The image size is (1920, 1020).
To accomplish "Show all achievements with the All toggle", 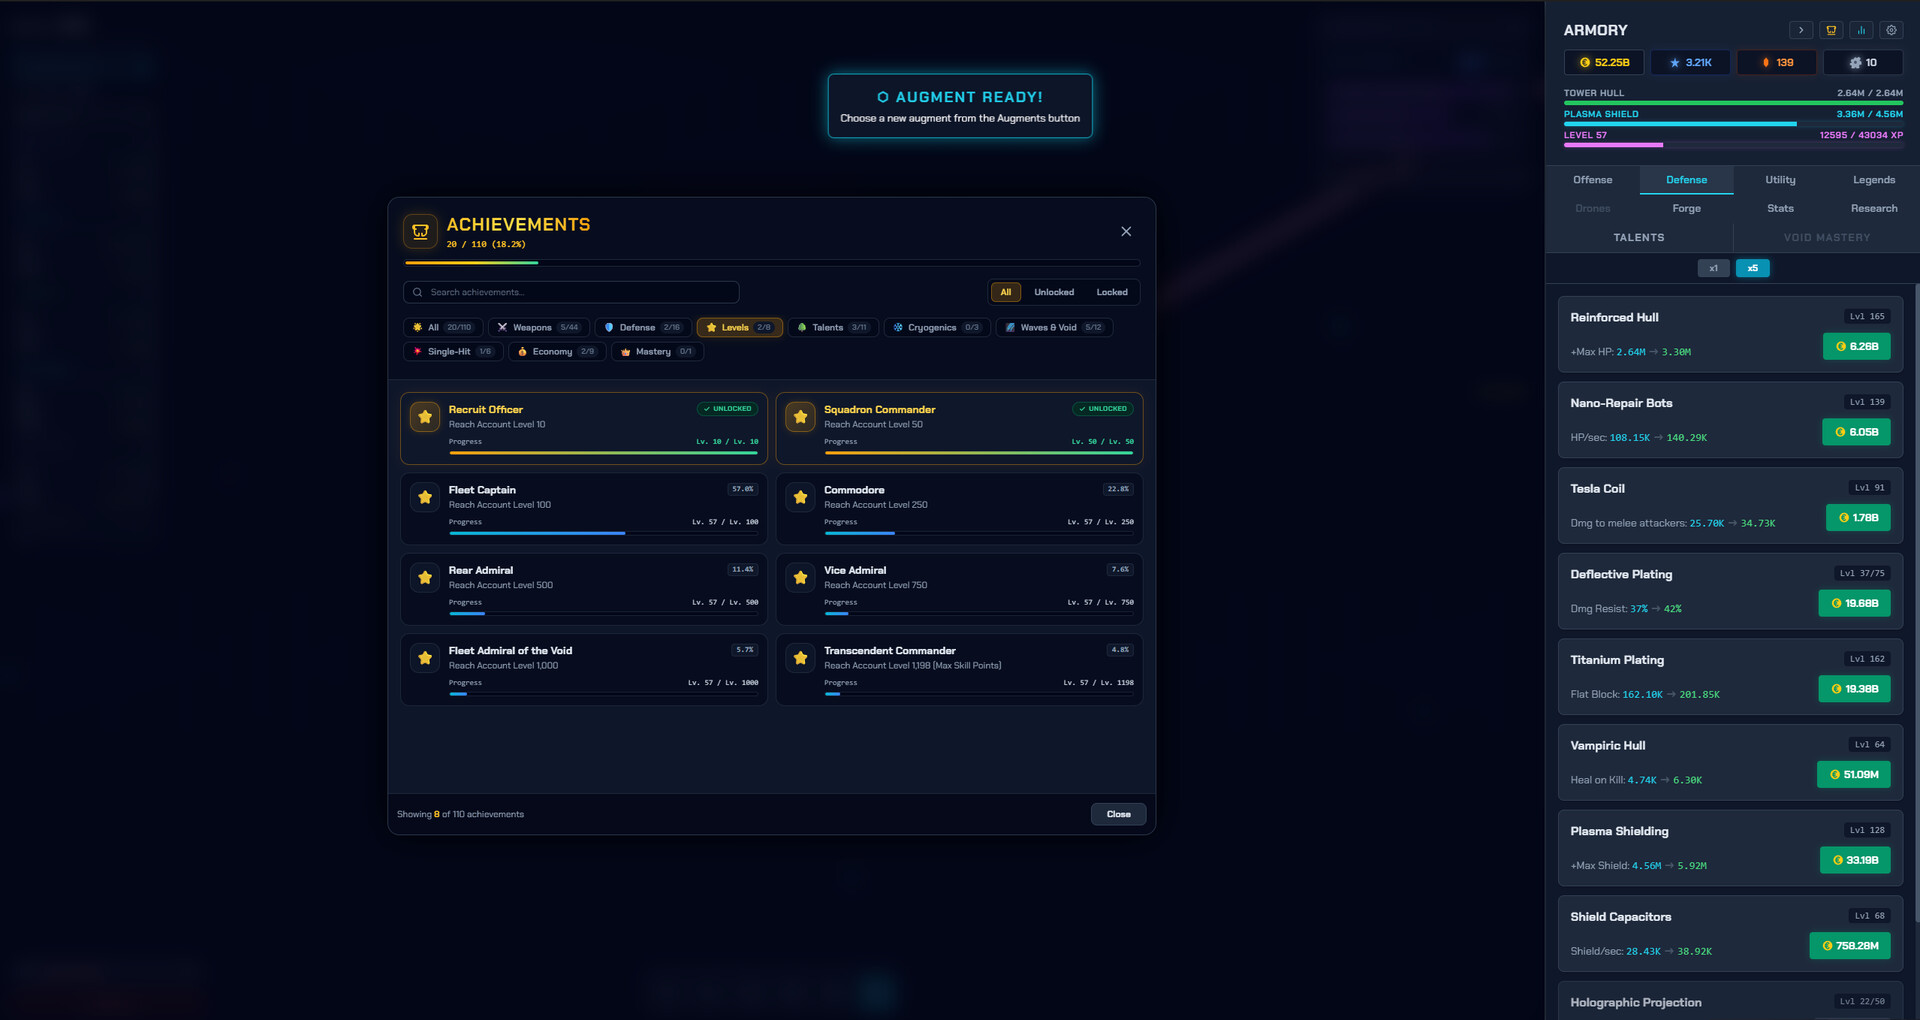I will [1006, 292].
